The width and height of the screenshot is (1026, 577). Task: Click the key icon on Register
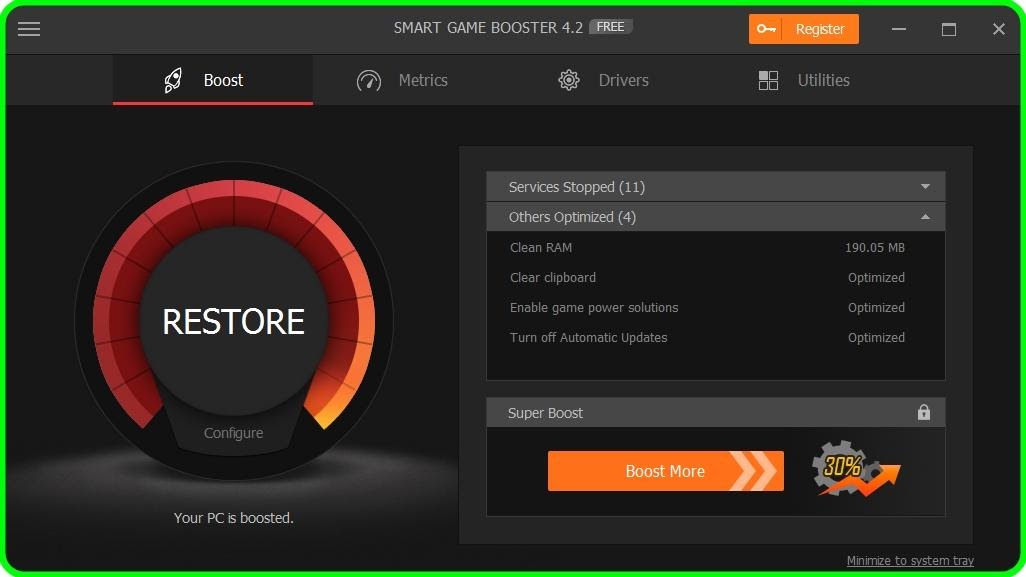[x=766, y=29]
